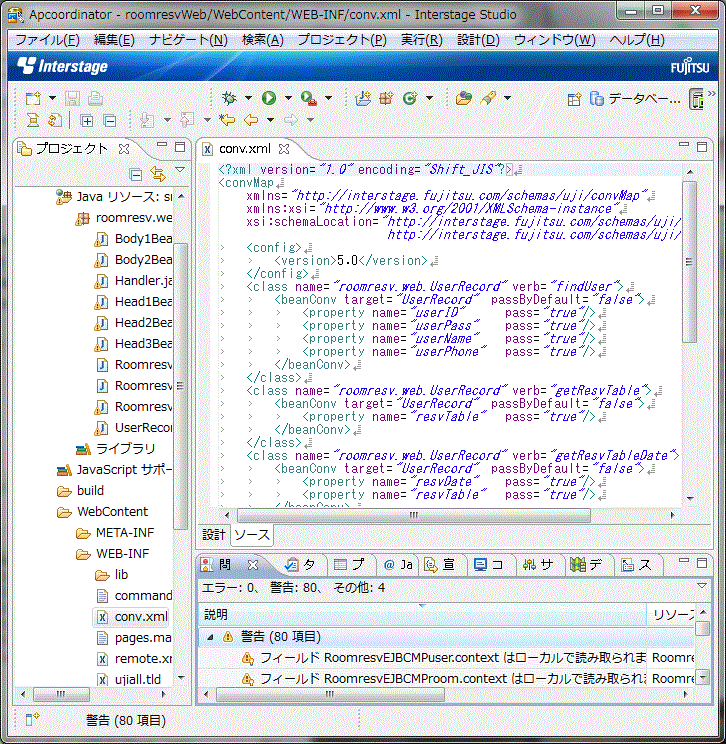
Task: Open the ナビゲート(N) menu
Action: 188,40
